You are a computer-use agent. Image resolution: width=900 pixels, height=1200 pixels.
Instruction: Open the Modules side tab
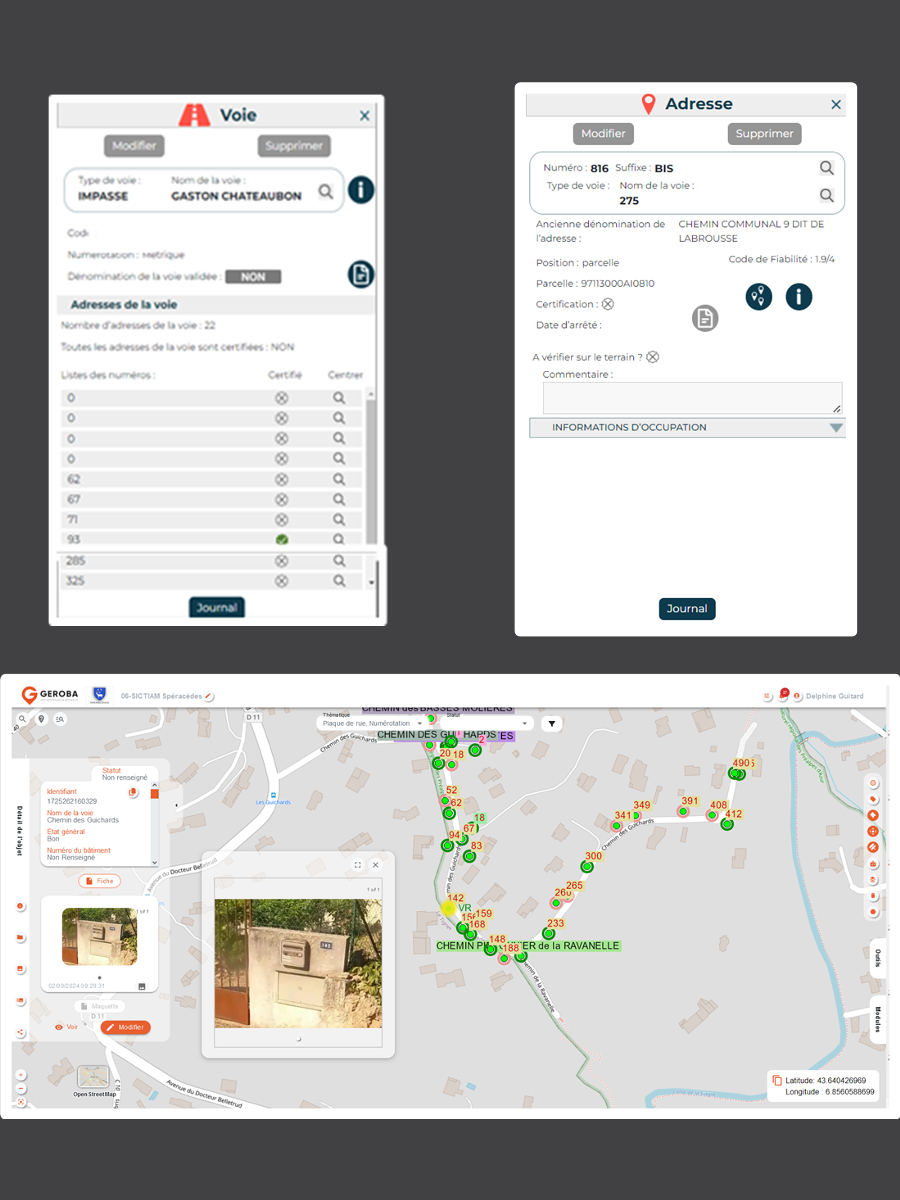pos(877,1019)
